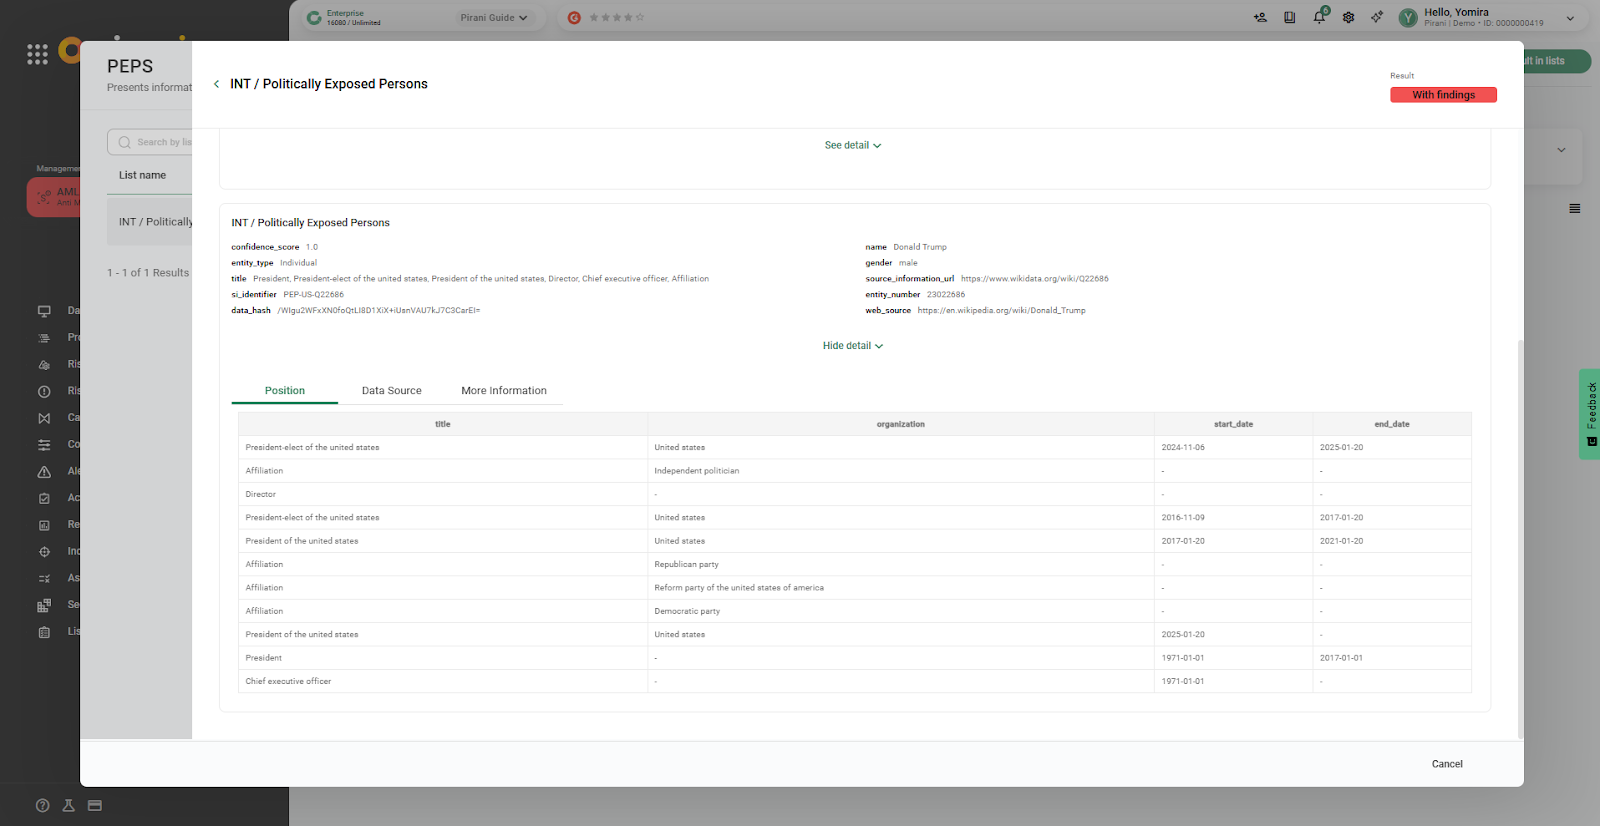
Task: Open the notifications bell
Action: 1319,17
